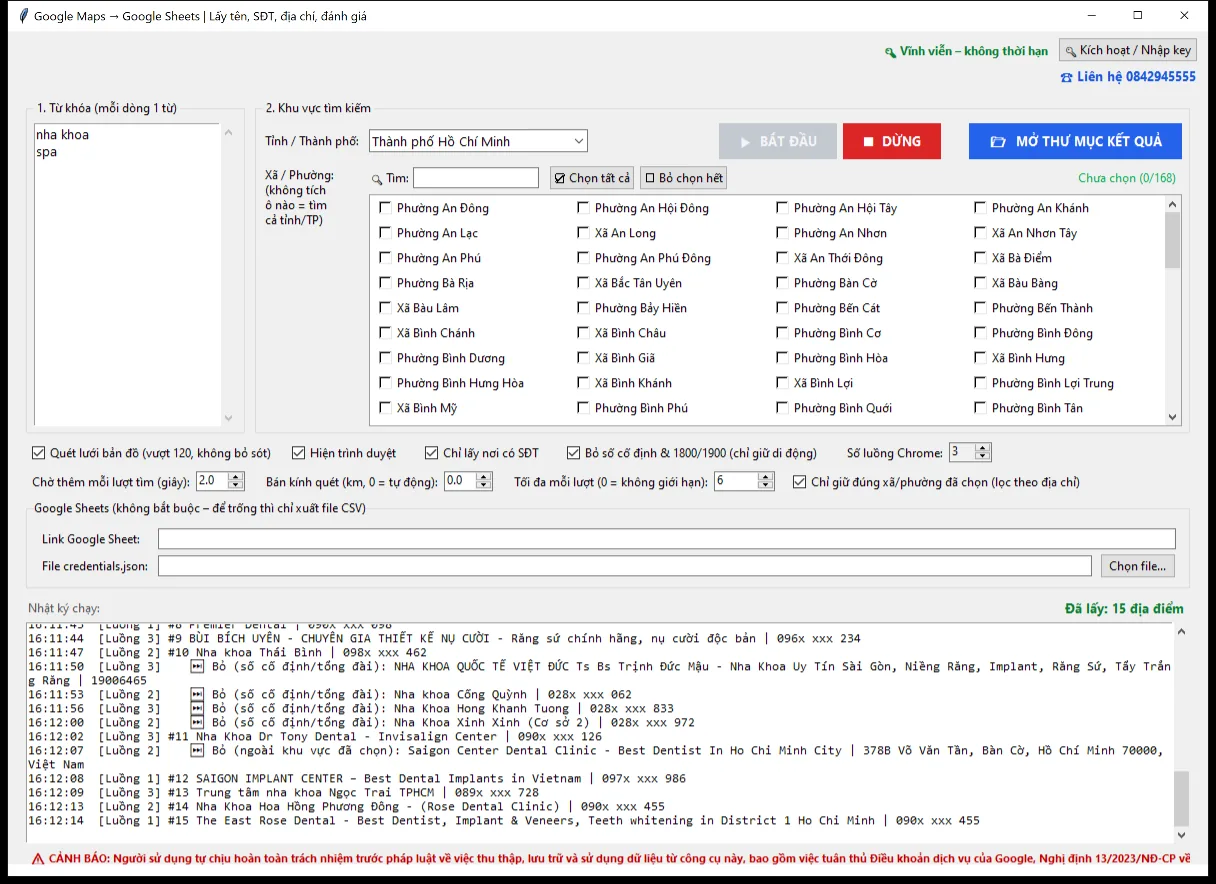The width and height of the screenshot is (1216, 884).
Task: Click the BẮT ĐẦU start button
Action: [x=778, y=141]
